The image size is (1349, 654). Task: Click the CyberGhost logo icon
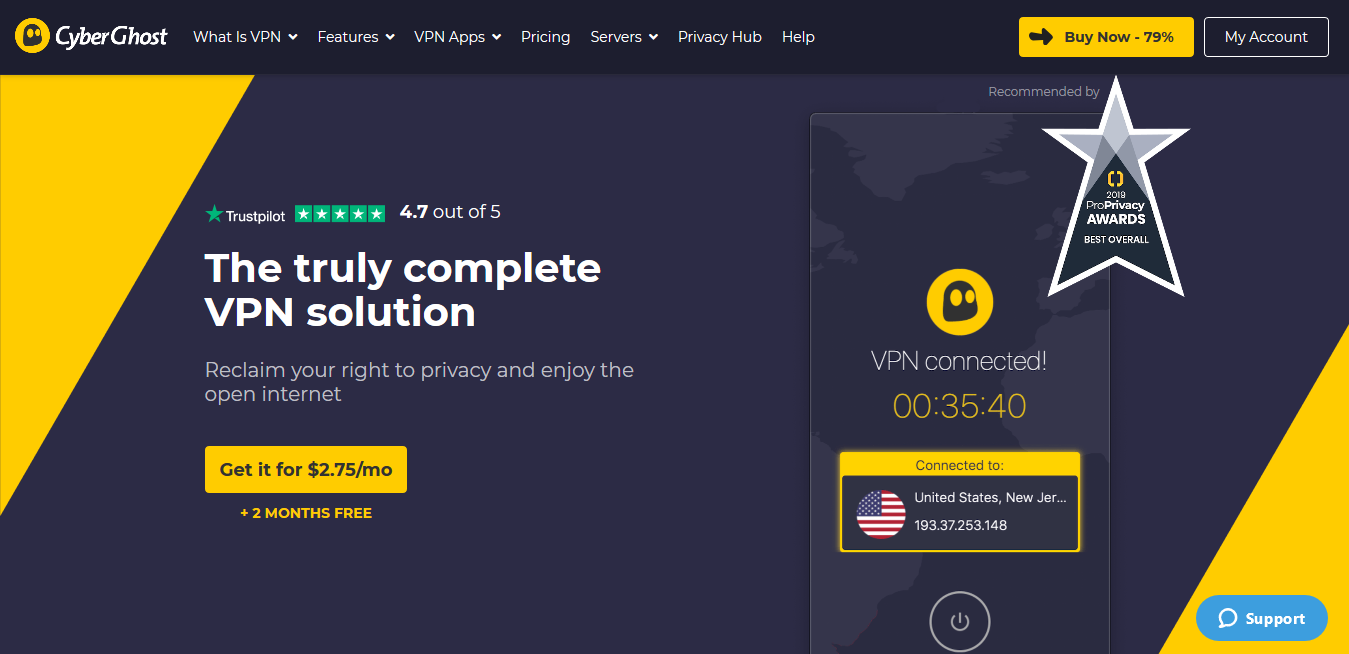34,37
